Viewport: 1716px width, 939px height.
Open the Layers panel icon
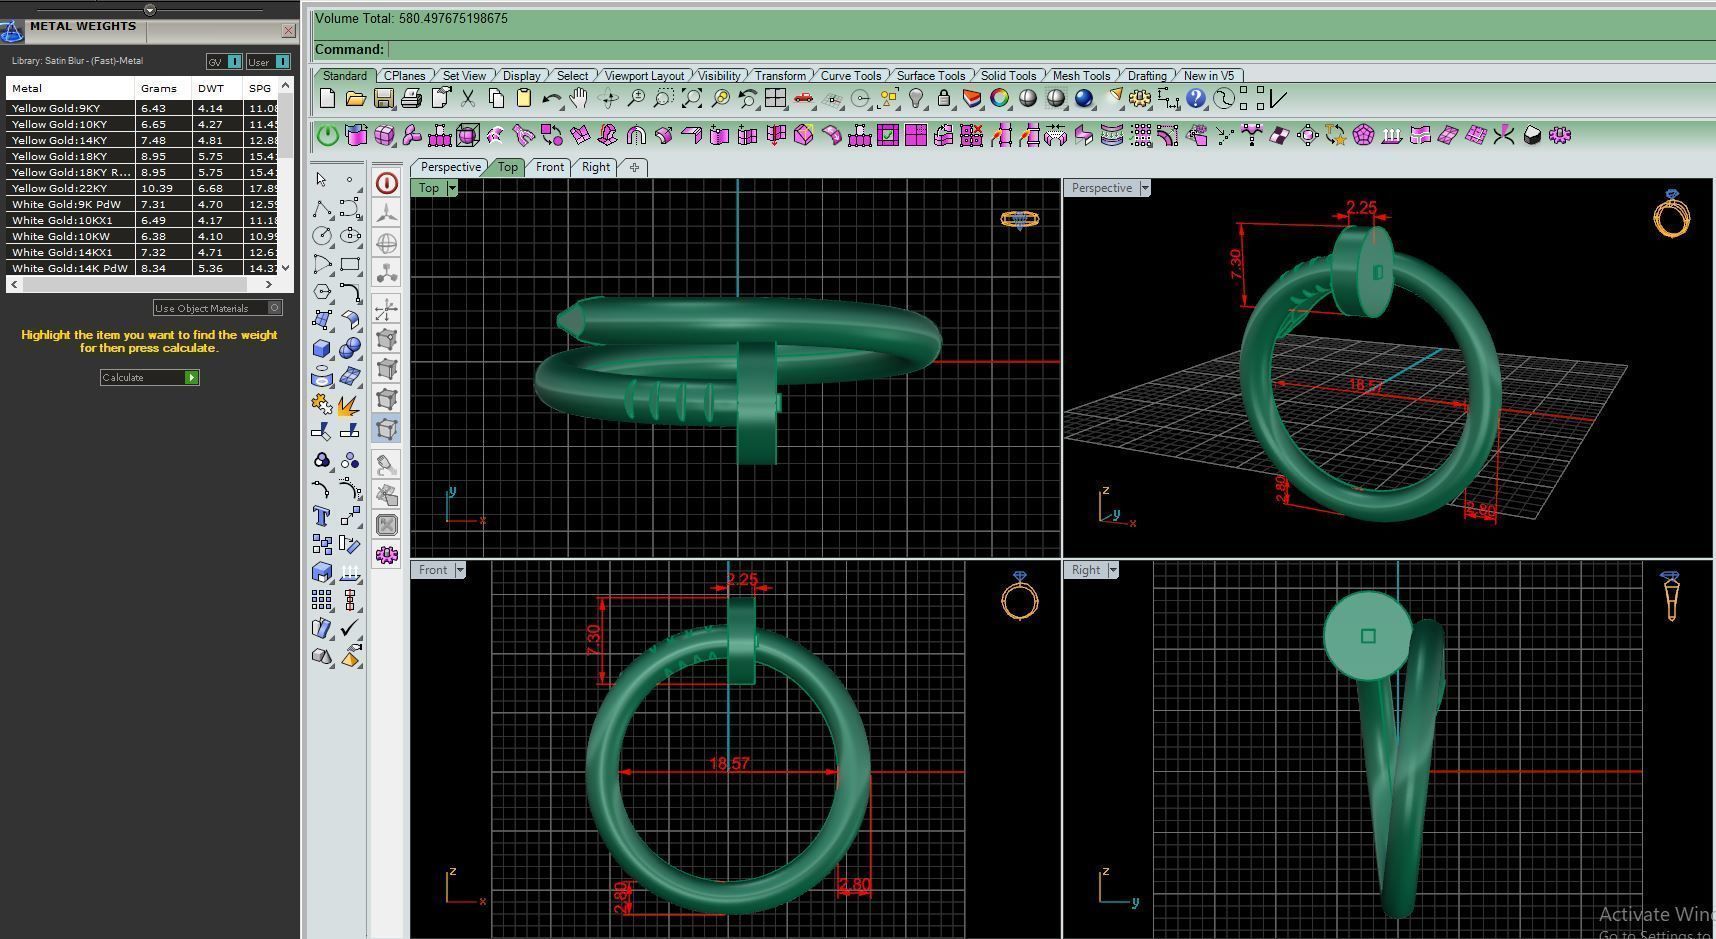(971, 98)
